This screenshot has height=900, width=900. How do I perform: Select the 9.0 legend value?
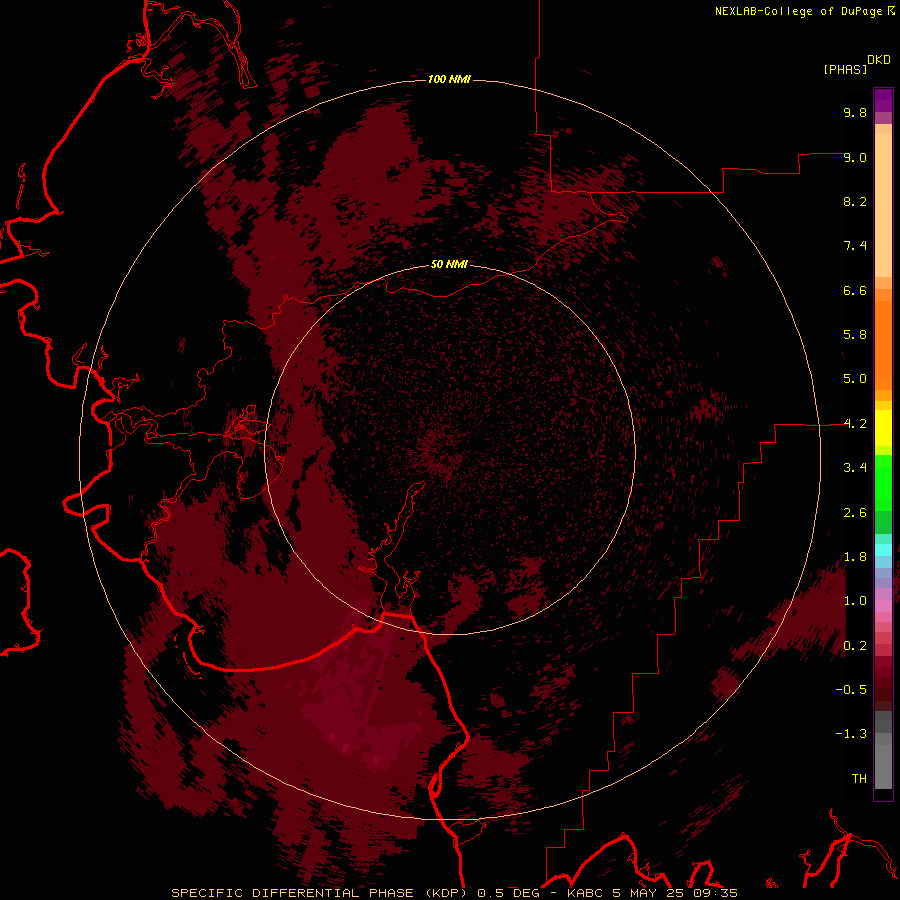point(855,157)
